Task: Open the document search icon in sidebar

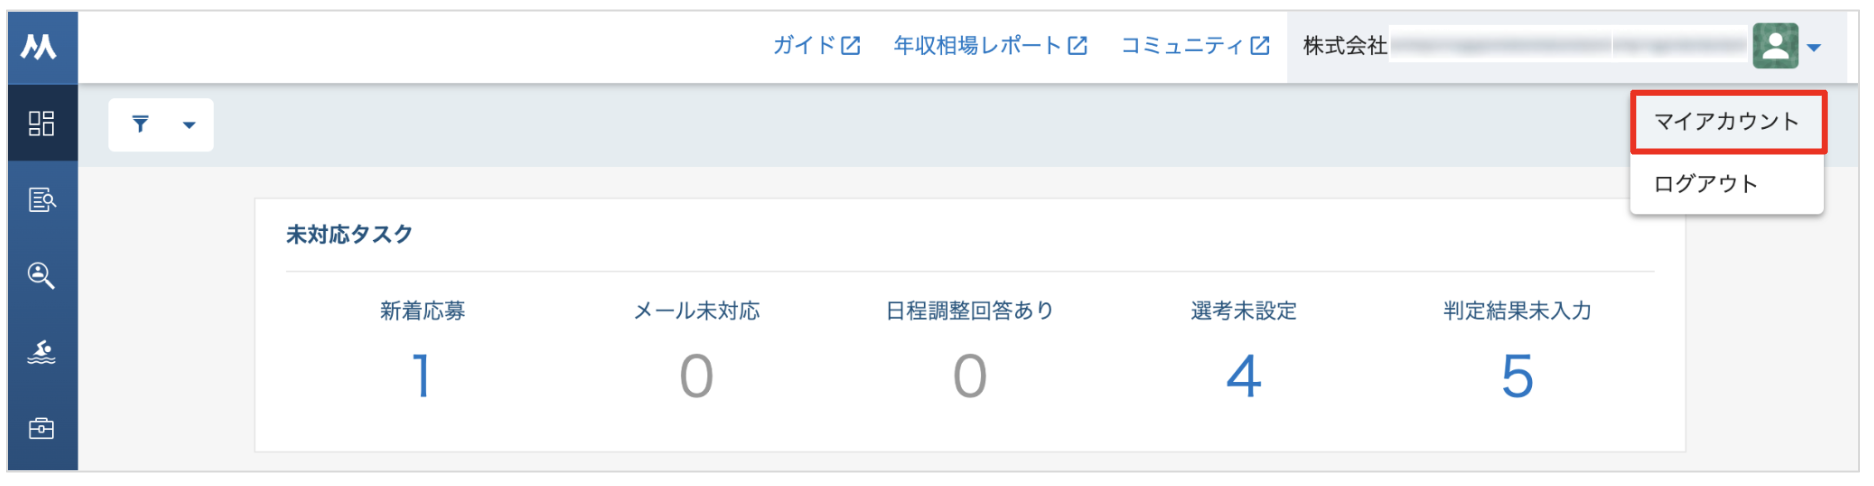Action: 41,200
